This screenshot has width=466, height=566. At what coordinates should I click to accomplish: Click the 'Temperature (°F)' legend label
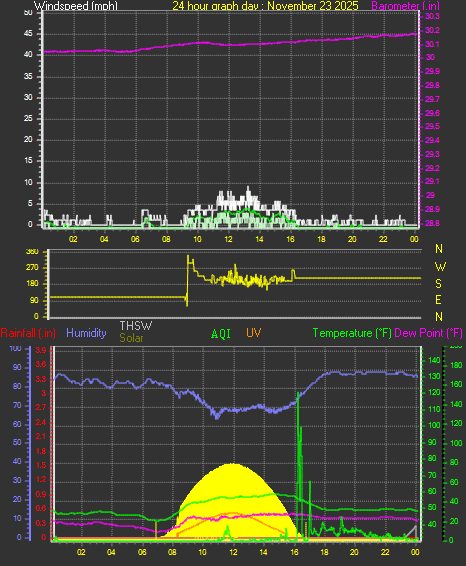tap(352, 333)
